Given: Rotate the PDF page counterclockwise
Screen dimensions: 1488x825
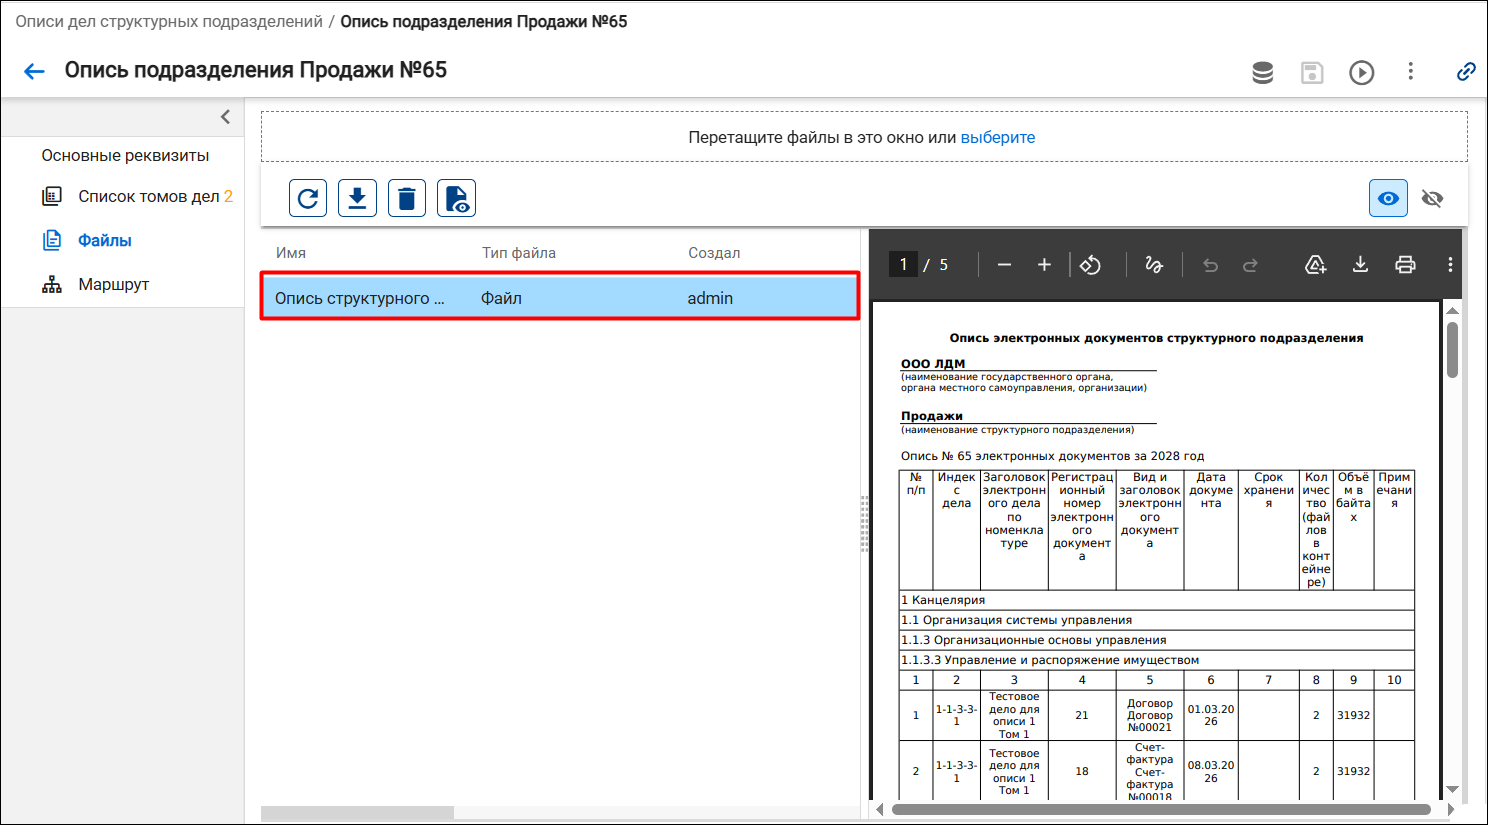Looking at the screenshot, I should coord(1090,265).
